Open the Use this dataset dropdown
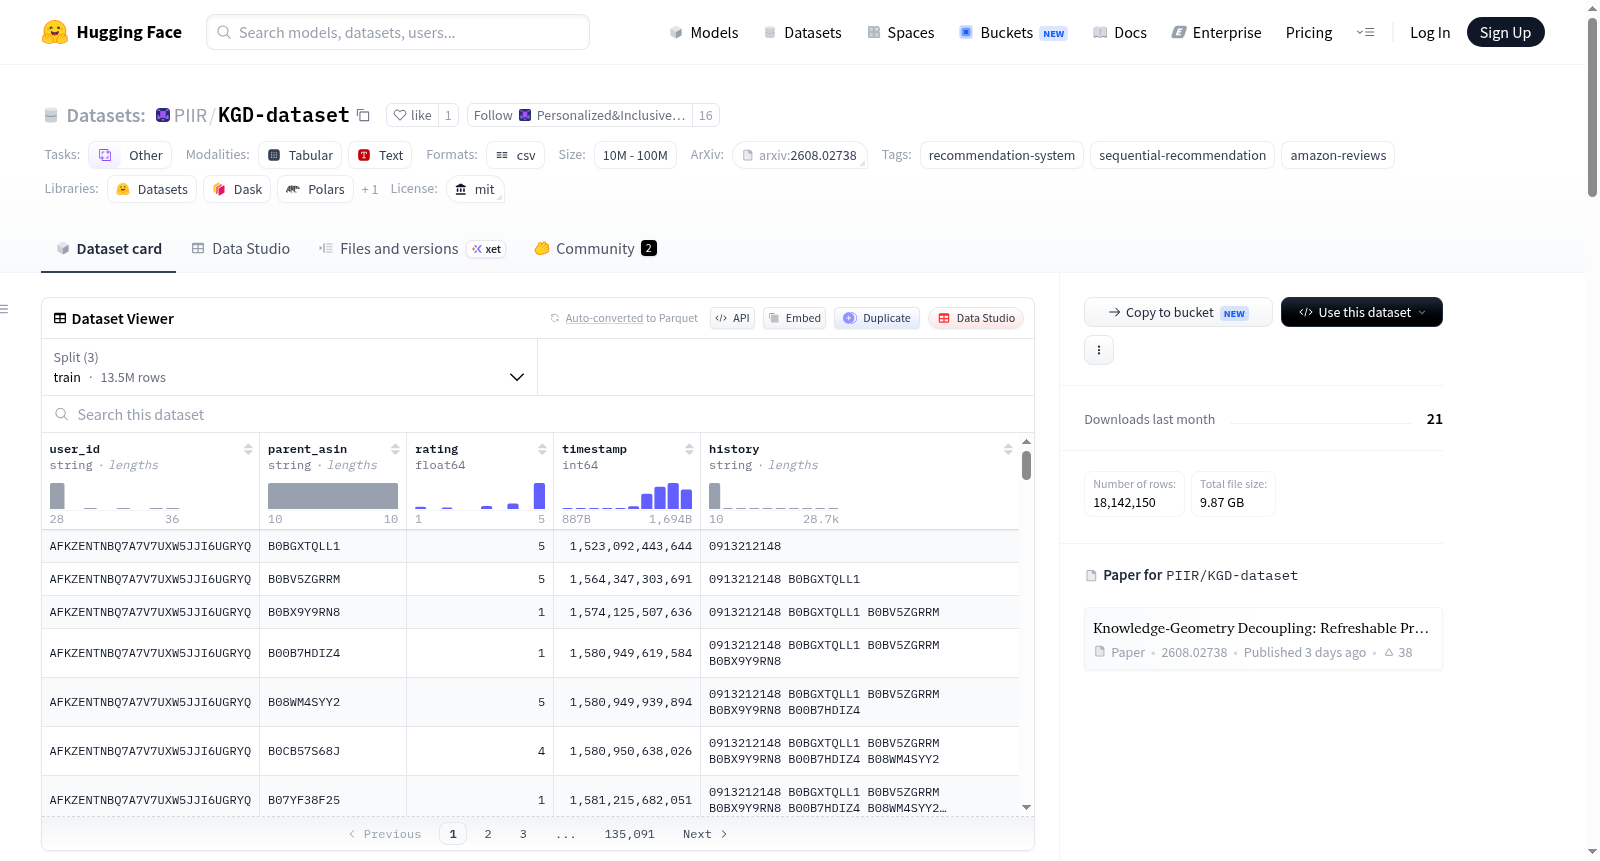The image size is (1600, 861). tap(1362, 312)
